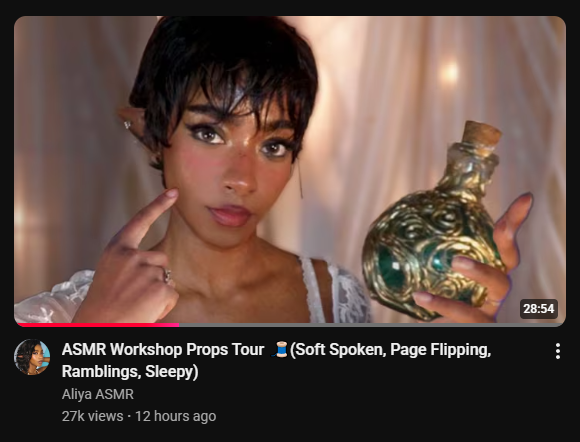Open the ASMR Workshop Props Tour video title
The height and width of the screenshot is (442, 580).
tap(276, 360)
